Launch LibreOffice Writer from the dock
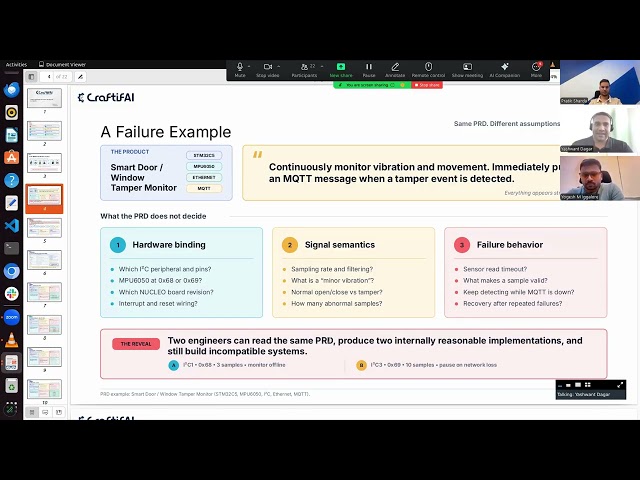The image size is (640, 480). [x=11, y=135]
